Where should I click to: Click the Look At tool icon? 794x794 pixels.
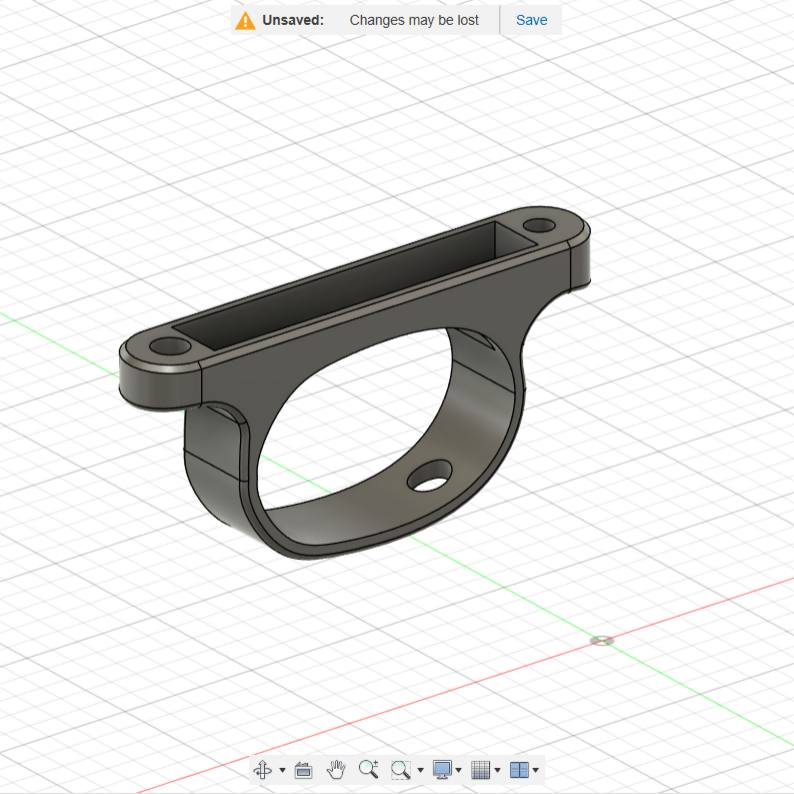[x=303, y=770]
